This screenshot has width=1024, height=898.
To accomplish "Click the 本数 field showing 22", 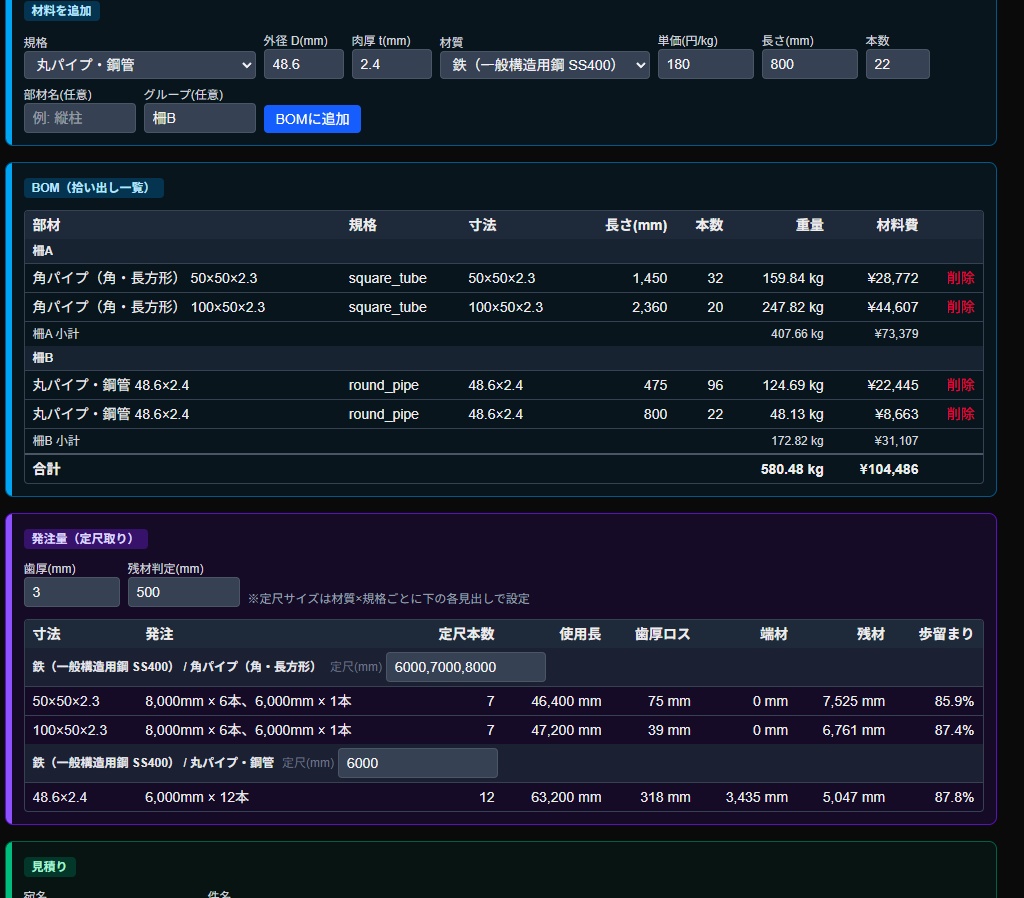I will 897,64.
